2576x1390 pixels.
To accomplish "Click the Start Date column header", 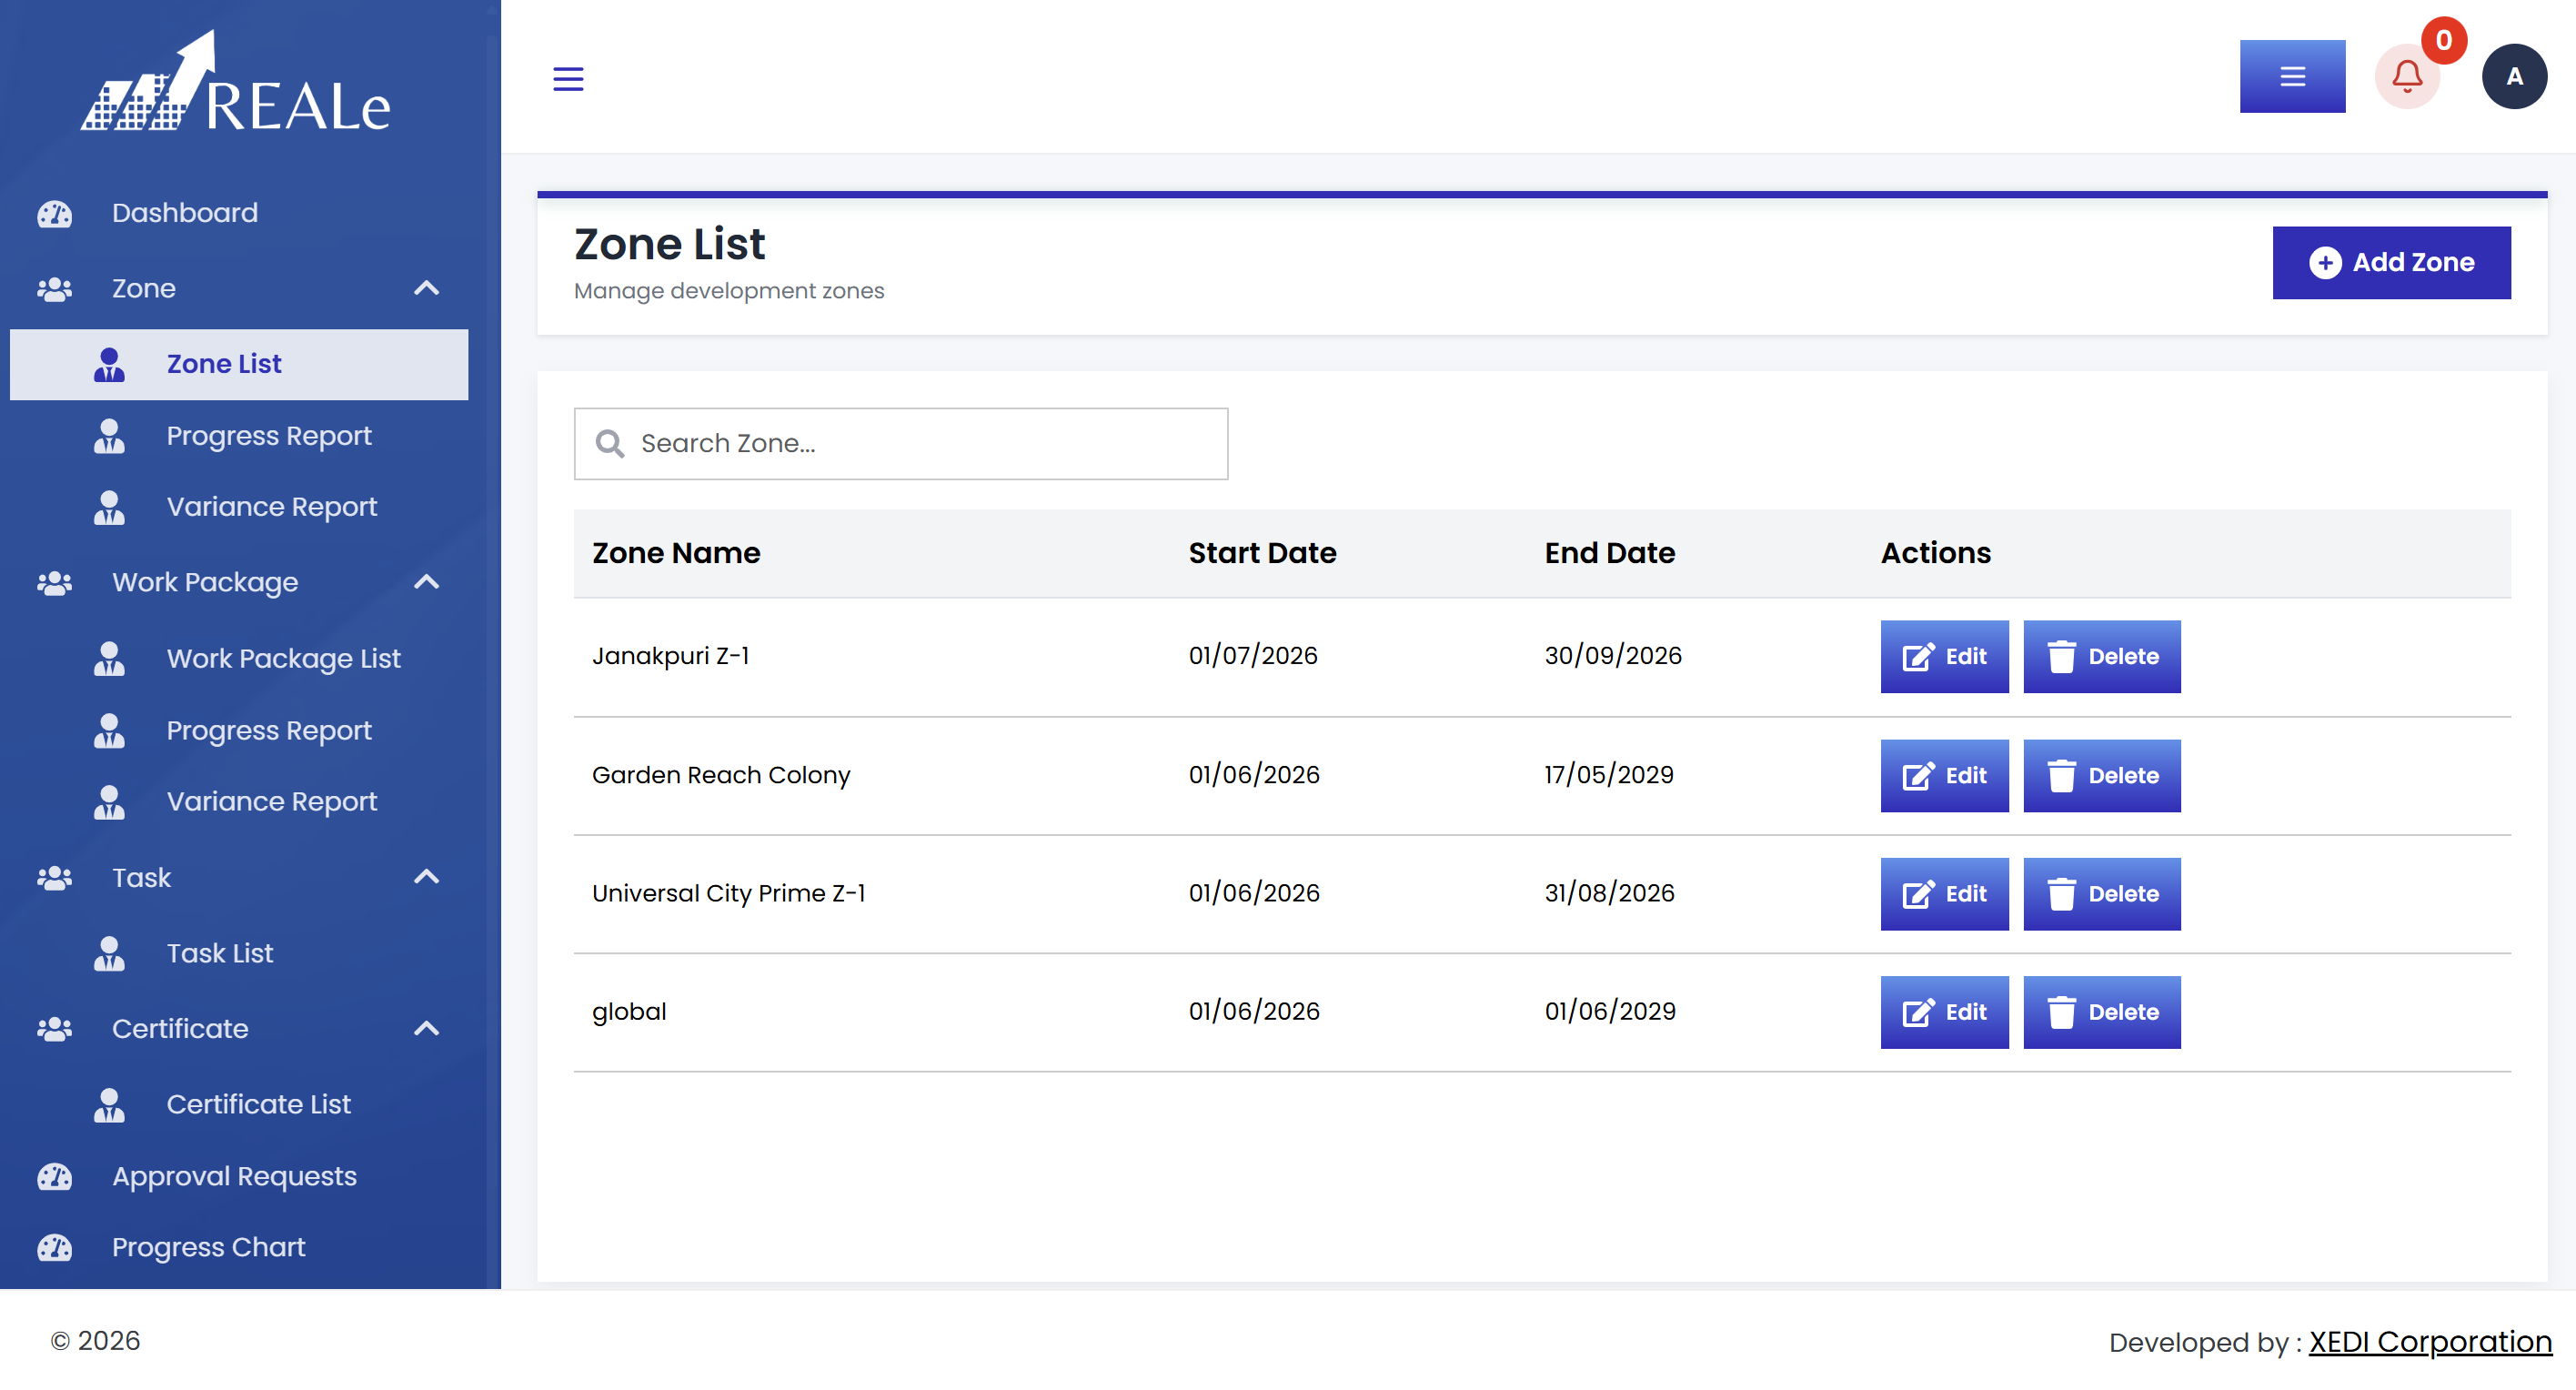I will 1262,553.
